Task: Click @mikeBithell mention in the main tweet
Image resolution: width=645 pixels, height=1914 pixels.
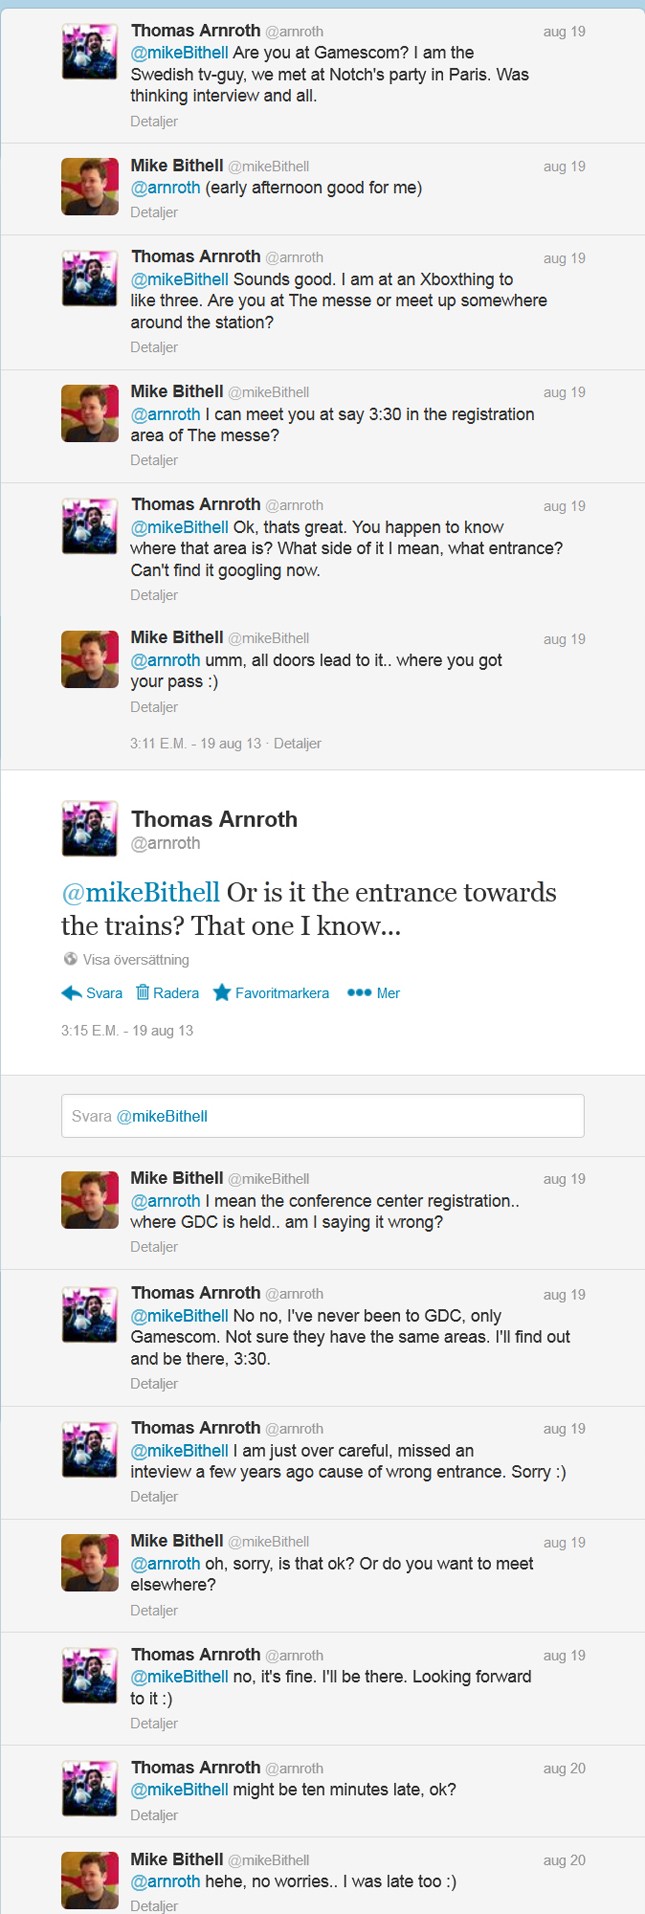Action: tap(140, 892)
